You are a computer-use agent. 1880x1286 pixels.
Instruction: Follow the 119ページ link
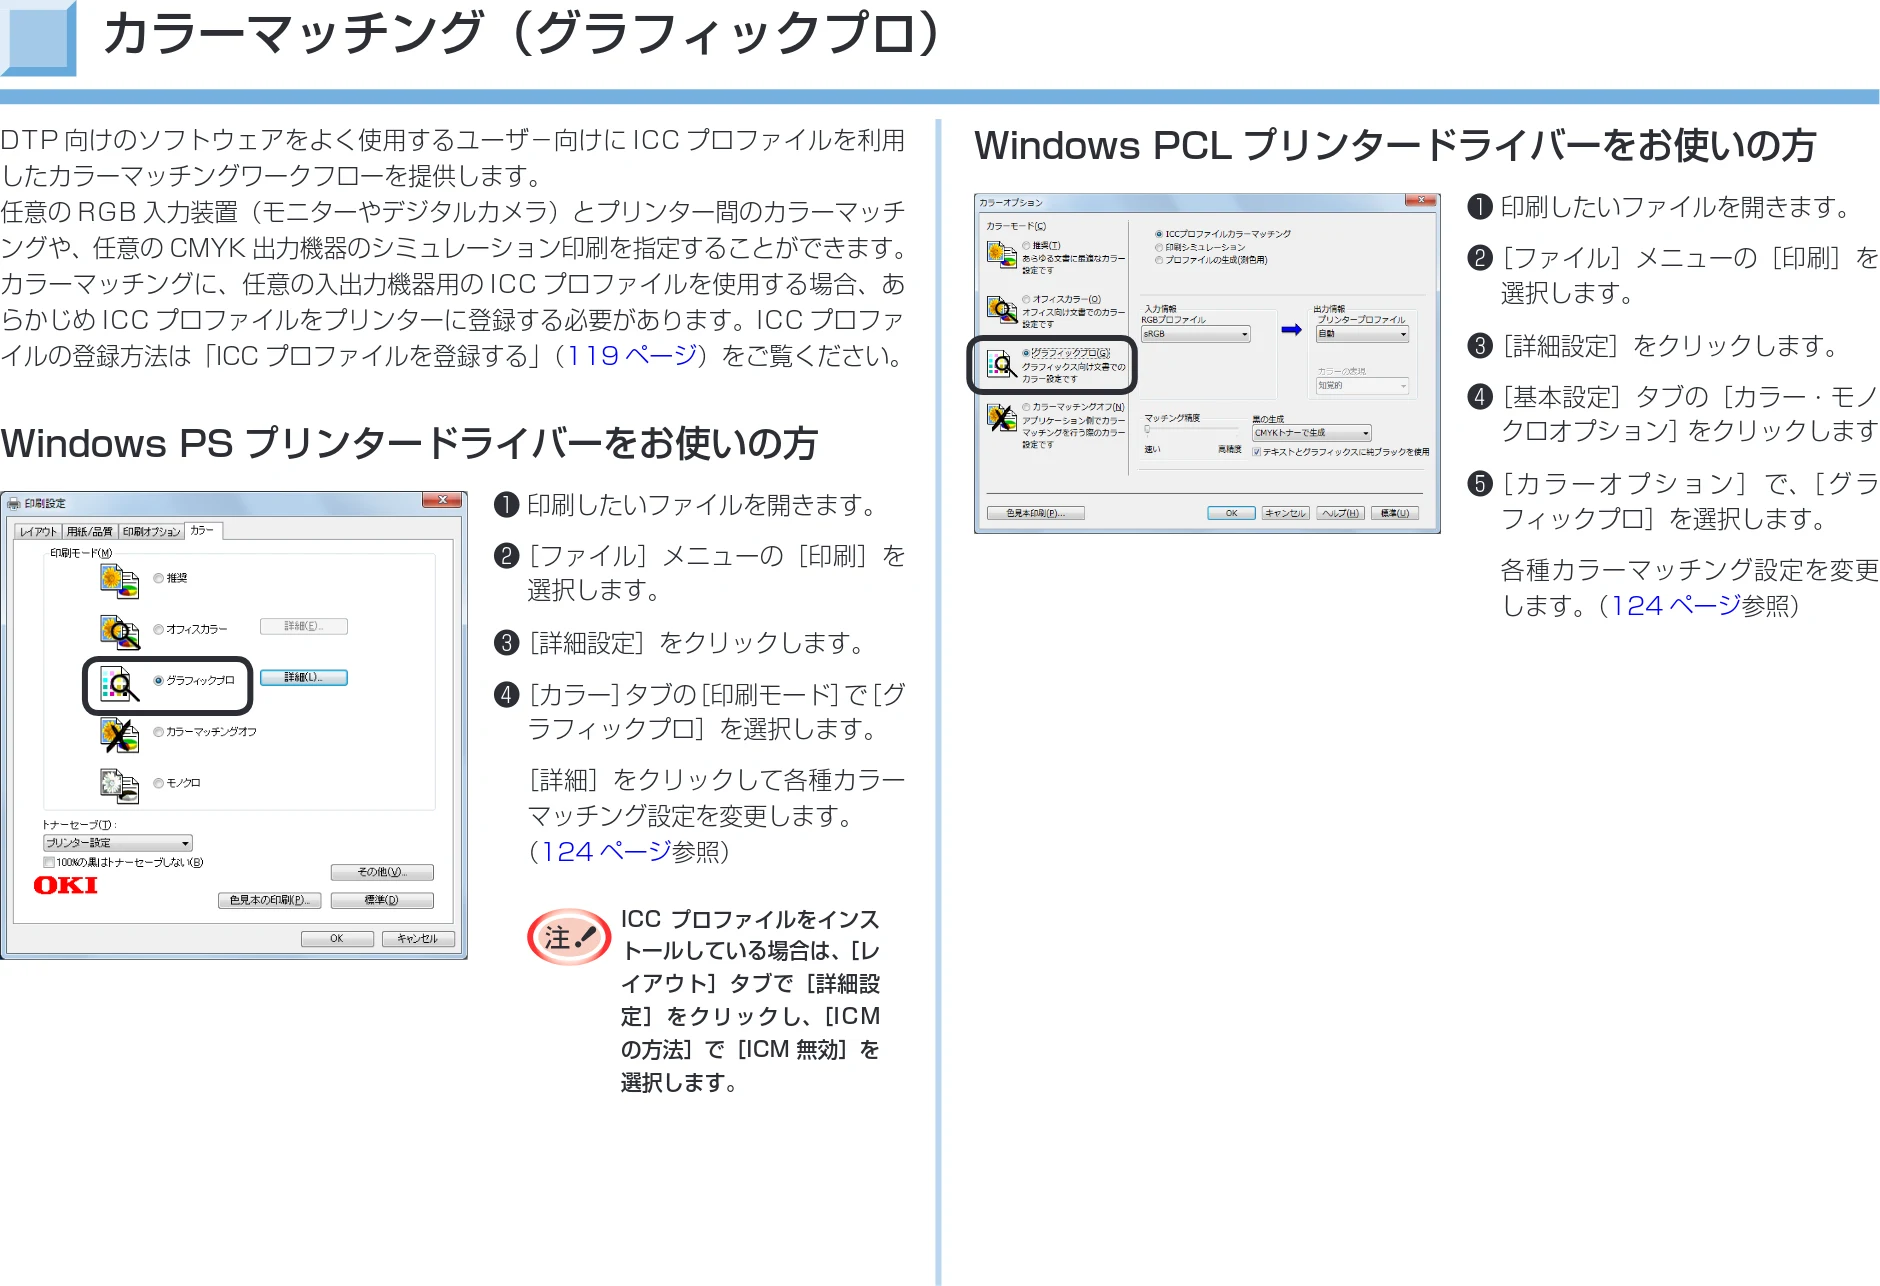coord(632,355)
